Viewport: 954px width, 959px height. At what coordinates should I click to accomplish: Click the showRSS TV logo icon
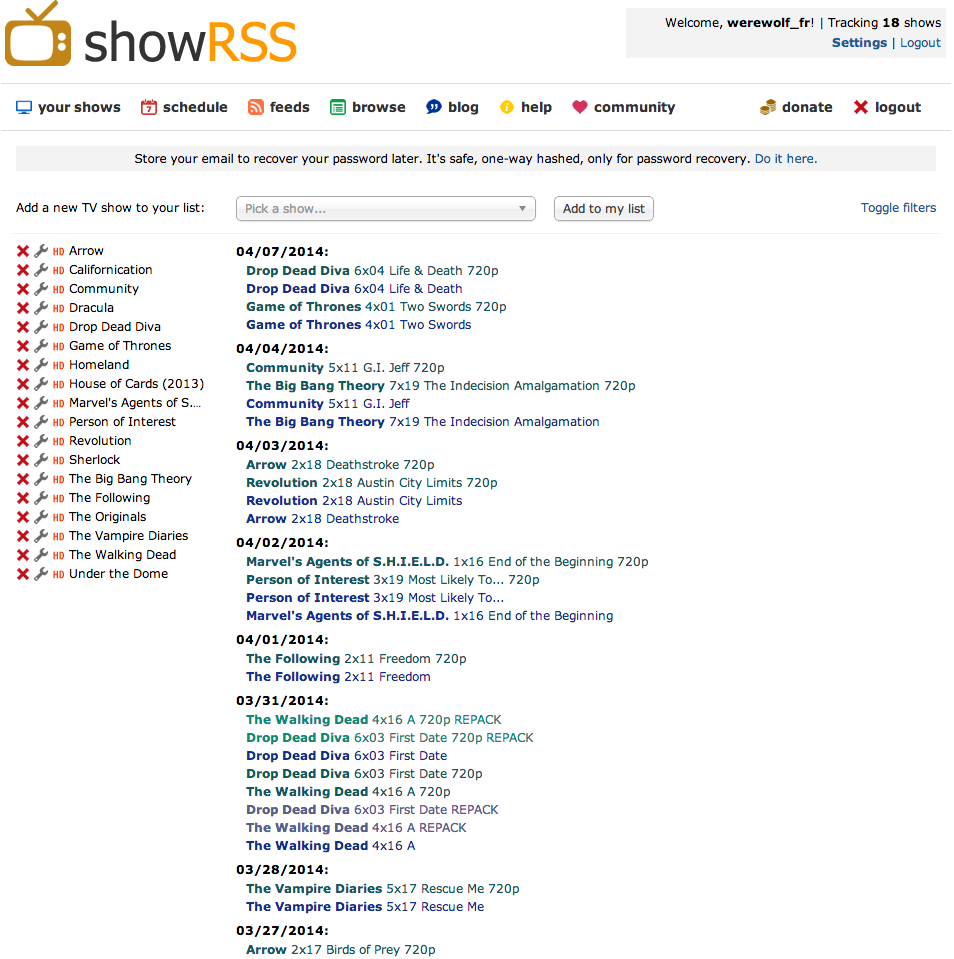(37, 35)
